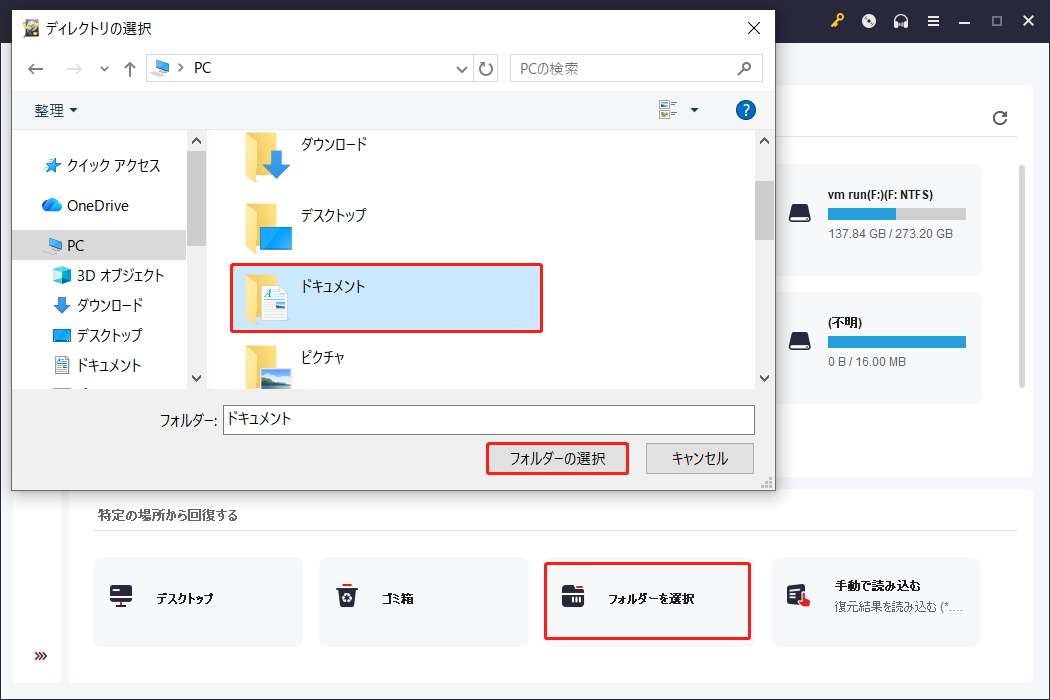The image size is (1050, 700).
Task: Choose デスクトップ recovery location card
Action: pyautogui.click(x=198, y=602)
